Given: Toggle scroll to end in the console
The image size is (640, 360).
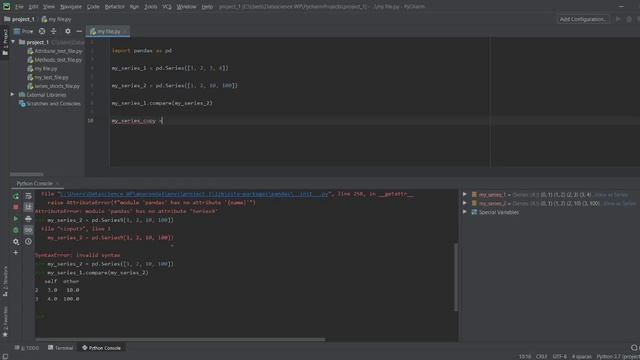Looking at the screenshot, I should coord(28,207).
